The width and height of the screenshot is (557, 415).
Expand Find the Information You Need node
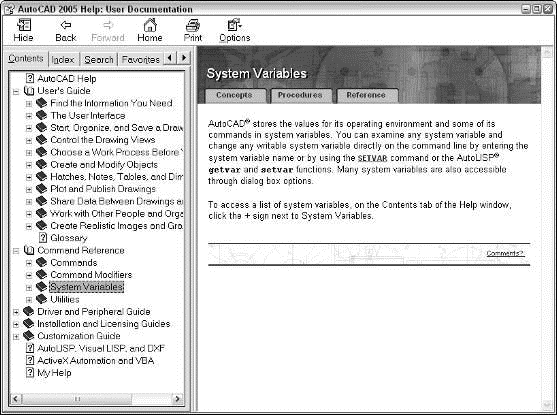coord(29,104)
